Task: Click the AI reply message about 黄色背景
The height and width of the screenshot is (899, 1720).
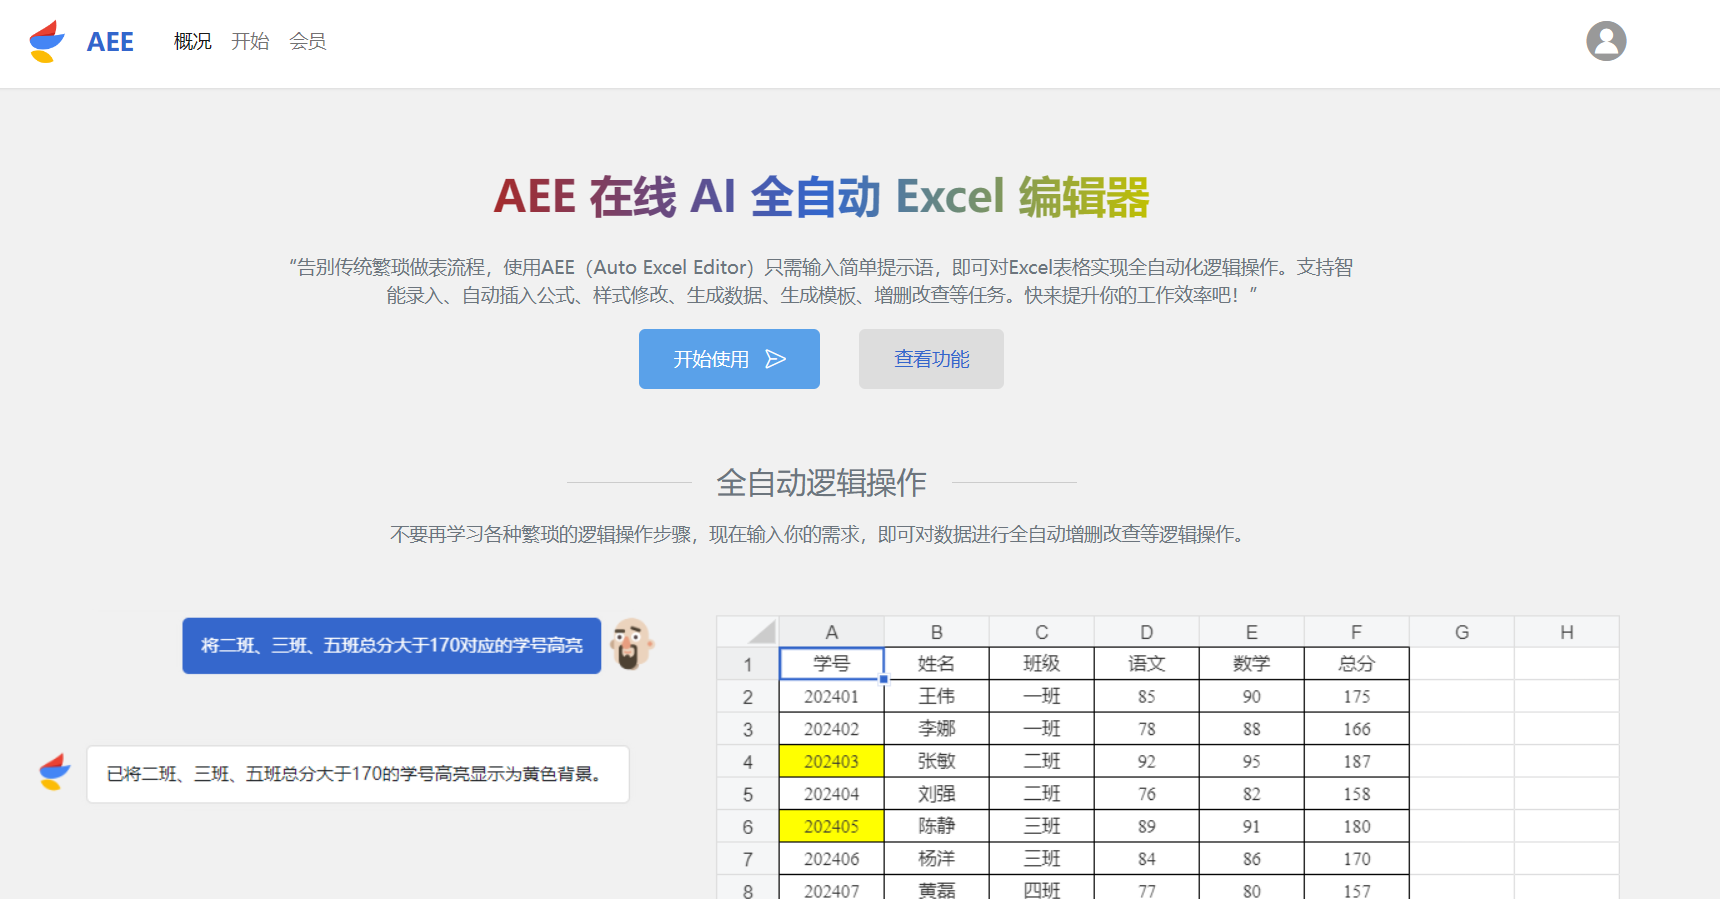Action: [x=357, y=774]
